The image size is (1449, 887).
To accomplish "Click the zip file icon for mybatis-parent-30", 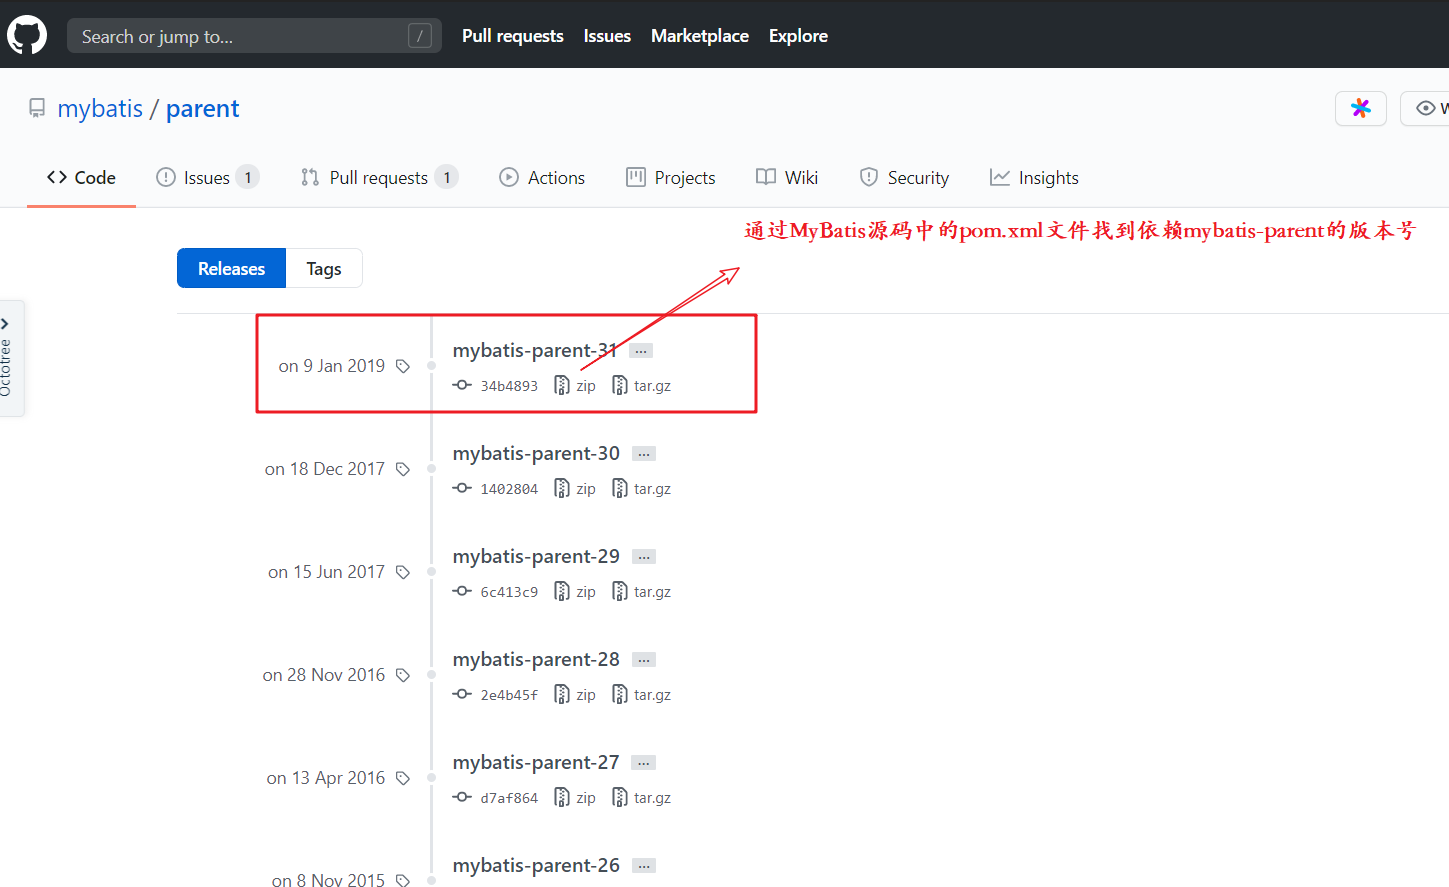I will 562,488.
